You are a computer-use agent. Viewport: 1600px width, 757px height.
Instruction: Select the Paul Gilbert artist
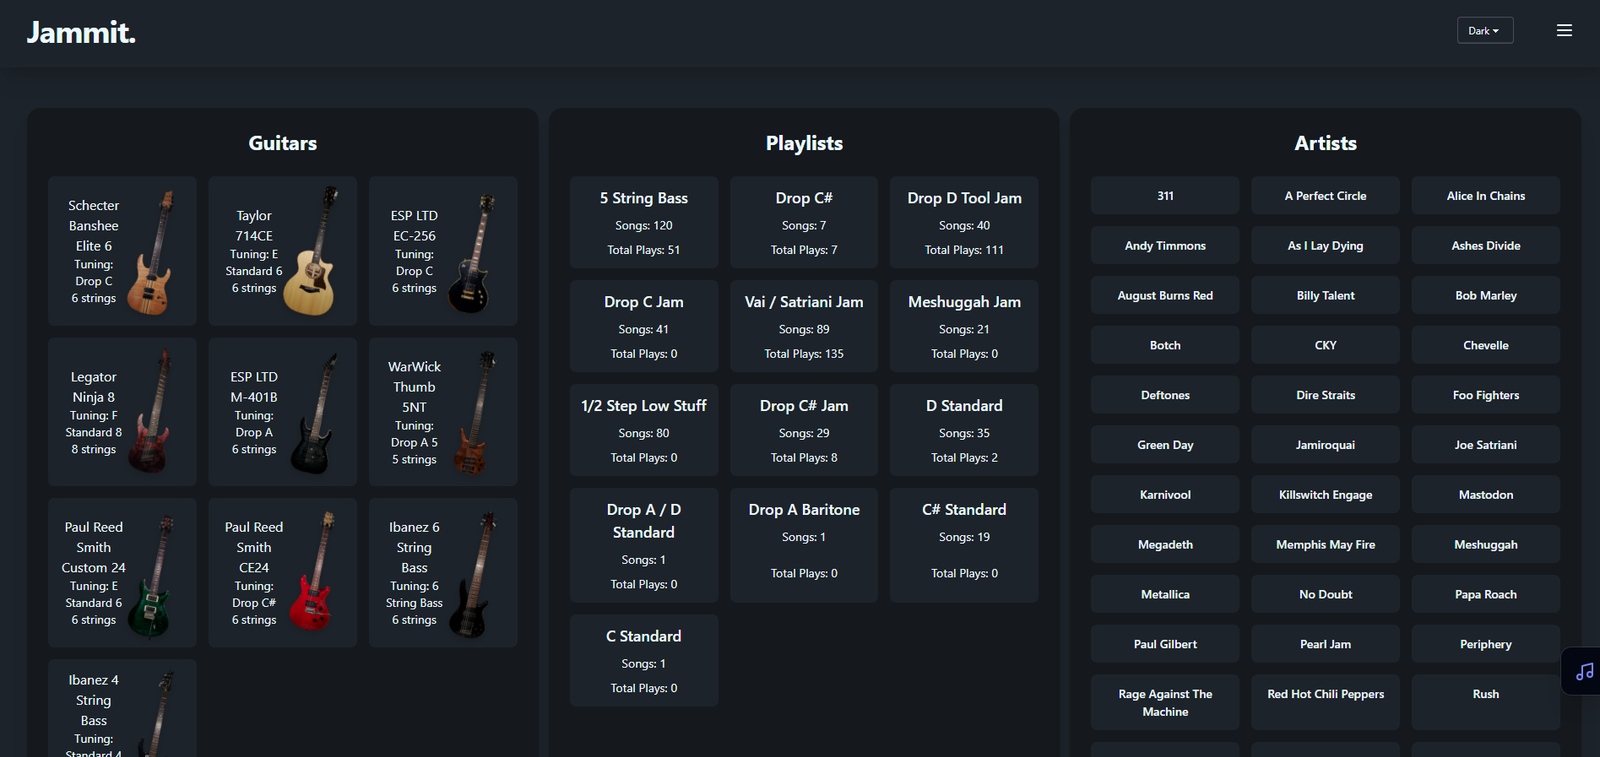coord(1165,644)
